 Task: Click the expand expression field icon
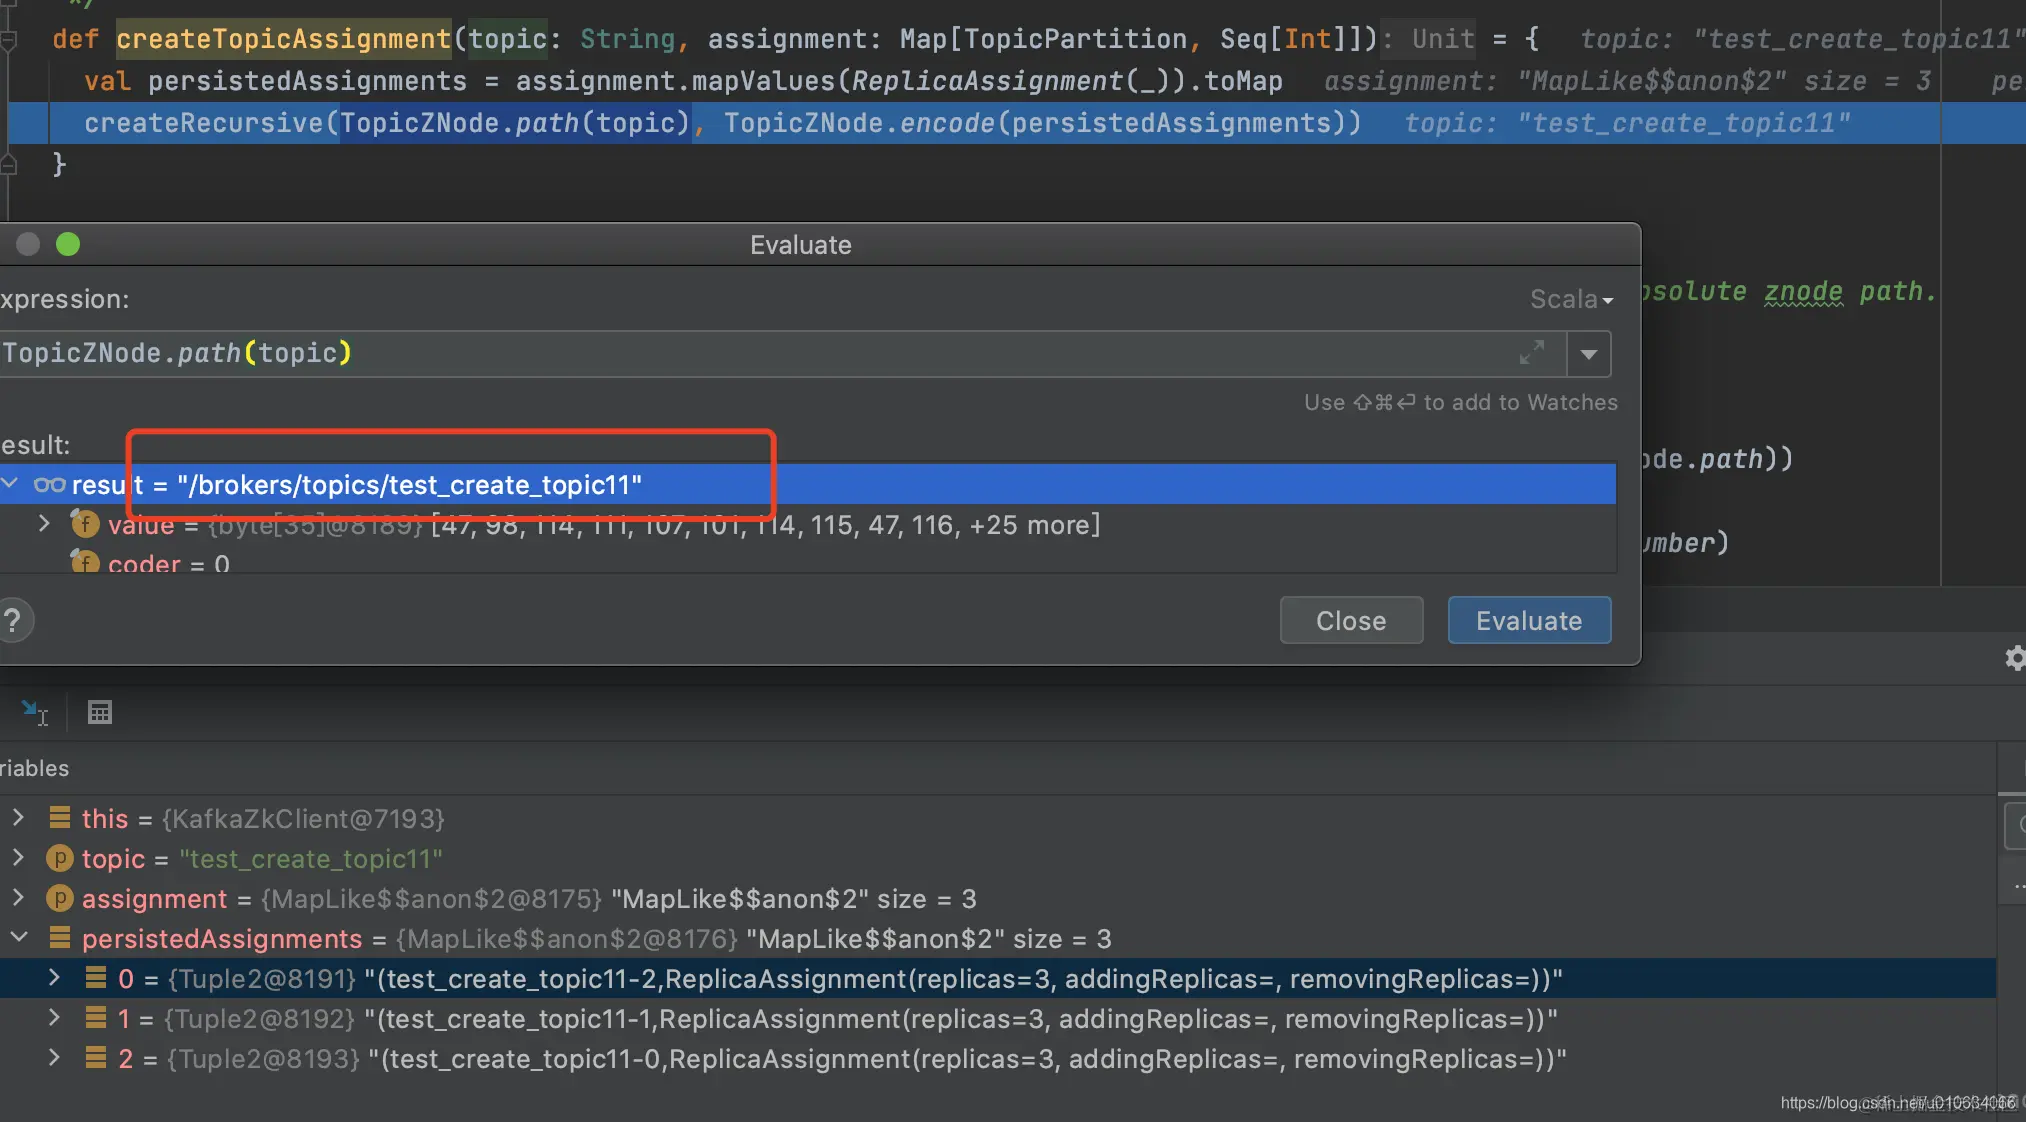point(1531,353)
